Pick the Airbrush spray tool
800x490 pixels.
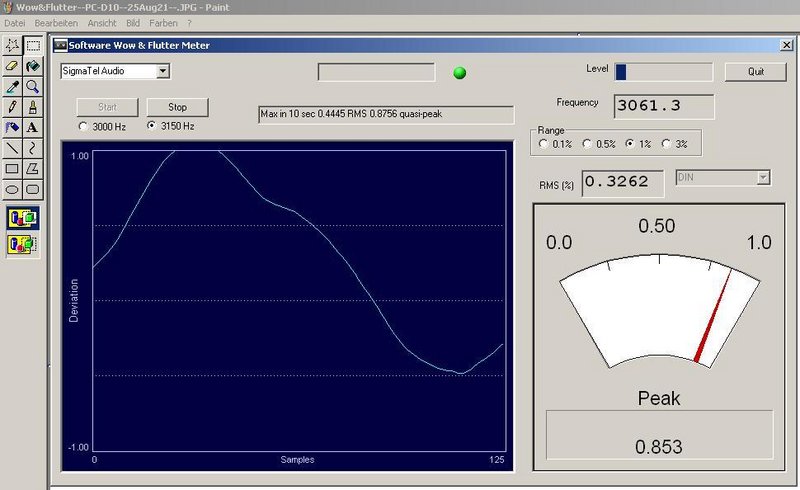(12, 127)
